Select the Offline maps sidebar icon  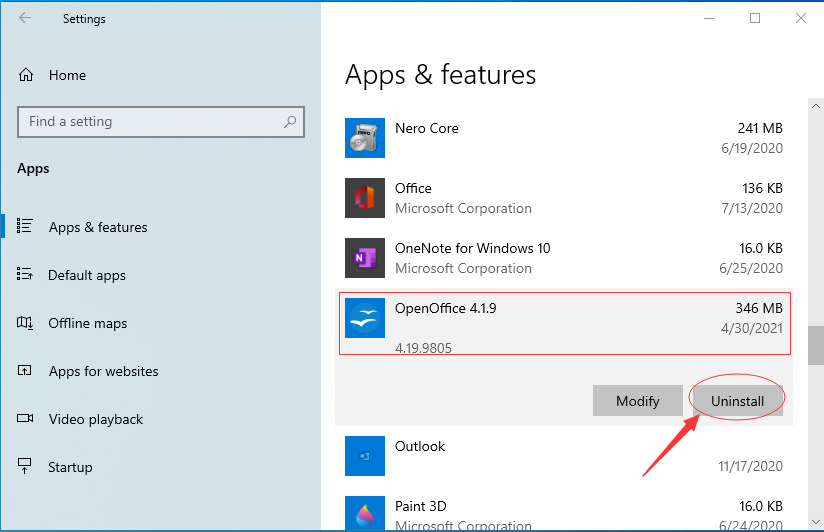pos(25,322)
